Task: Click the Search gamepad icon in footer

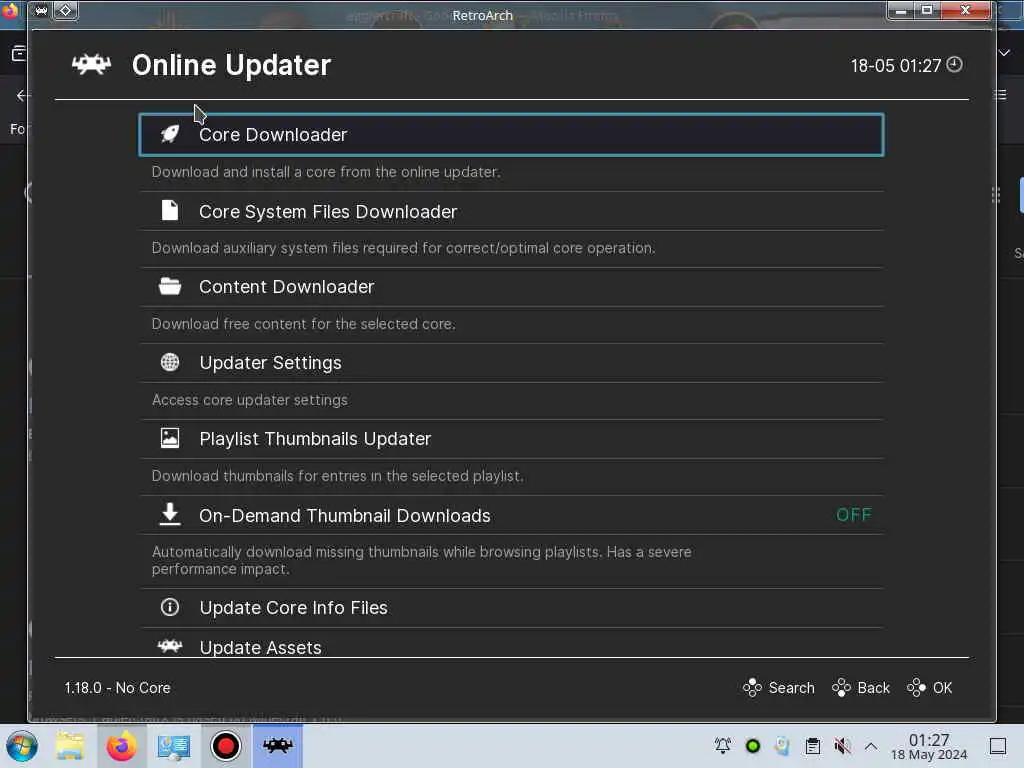Action: [752, 688]
